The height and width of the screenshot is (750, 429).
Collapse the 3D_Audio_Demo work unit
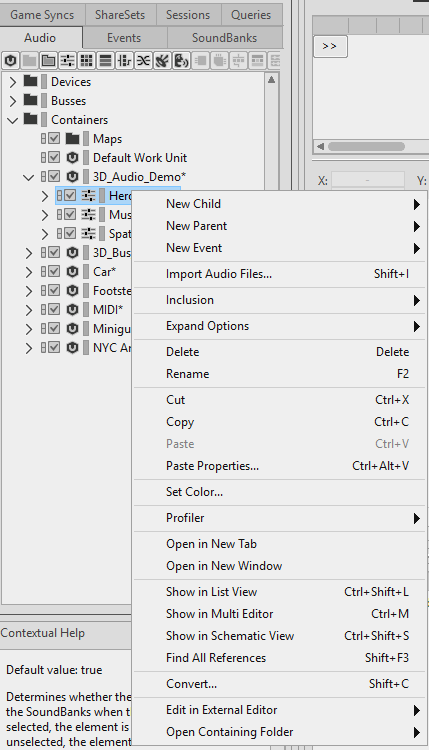pos(29,177)
